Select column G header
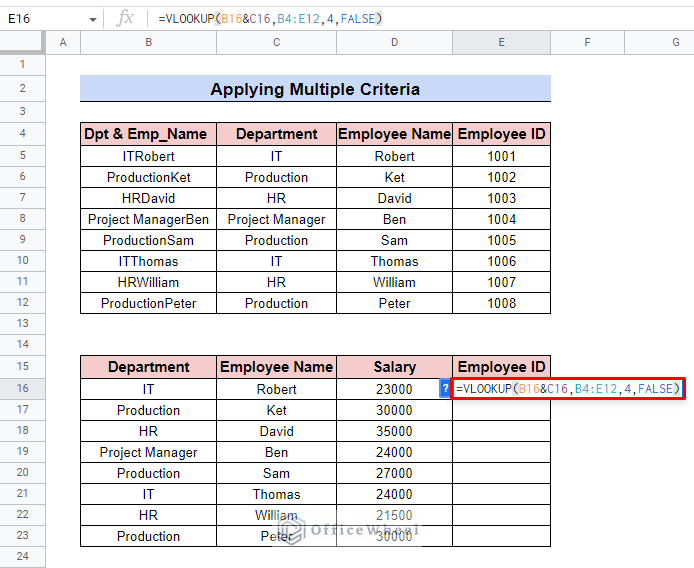Image resolution: width=694 pixels, height=568 pixels. tap(659, 43)
